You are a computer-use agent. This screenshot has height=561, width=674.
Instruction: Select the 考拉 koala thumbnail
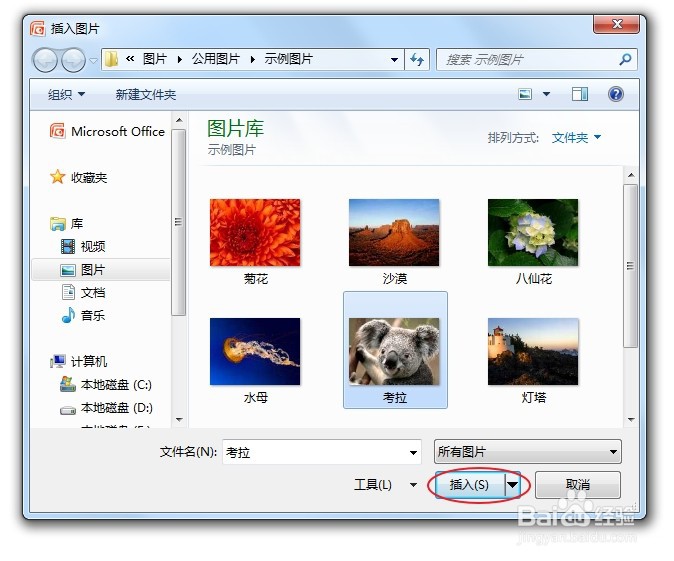click(395, 350)
